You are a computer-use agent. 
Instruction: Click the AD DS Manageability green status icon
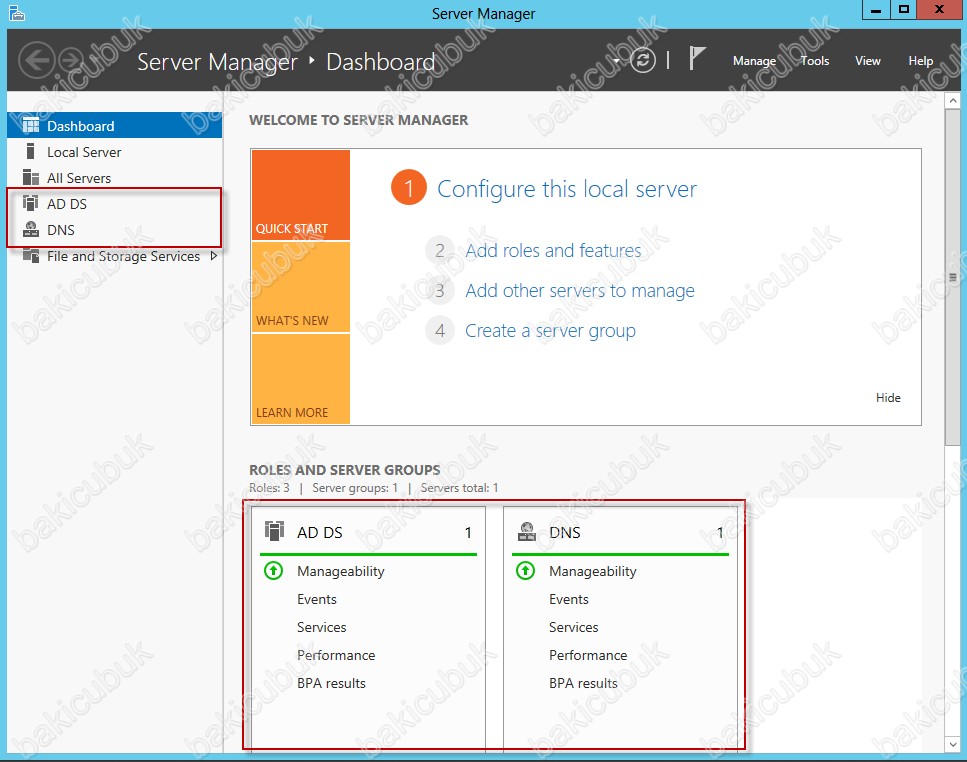tap(273, 570)
